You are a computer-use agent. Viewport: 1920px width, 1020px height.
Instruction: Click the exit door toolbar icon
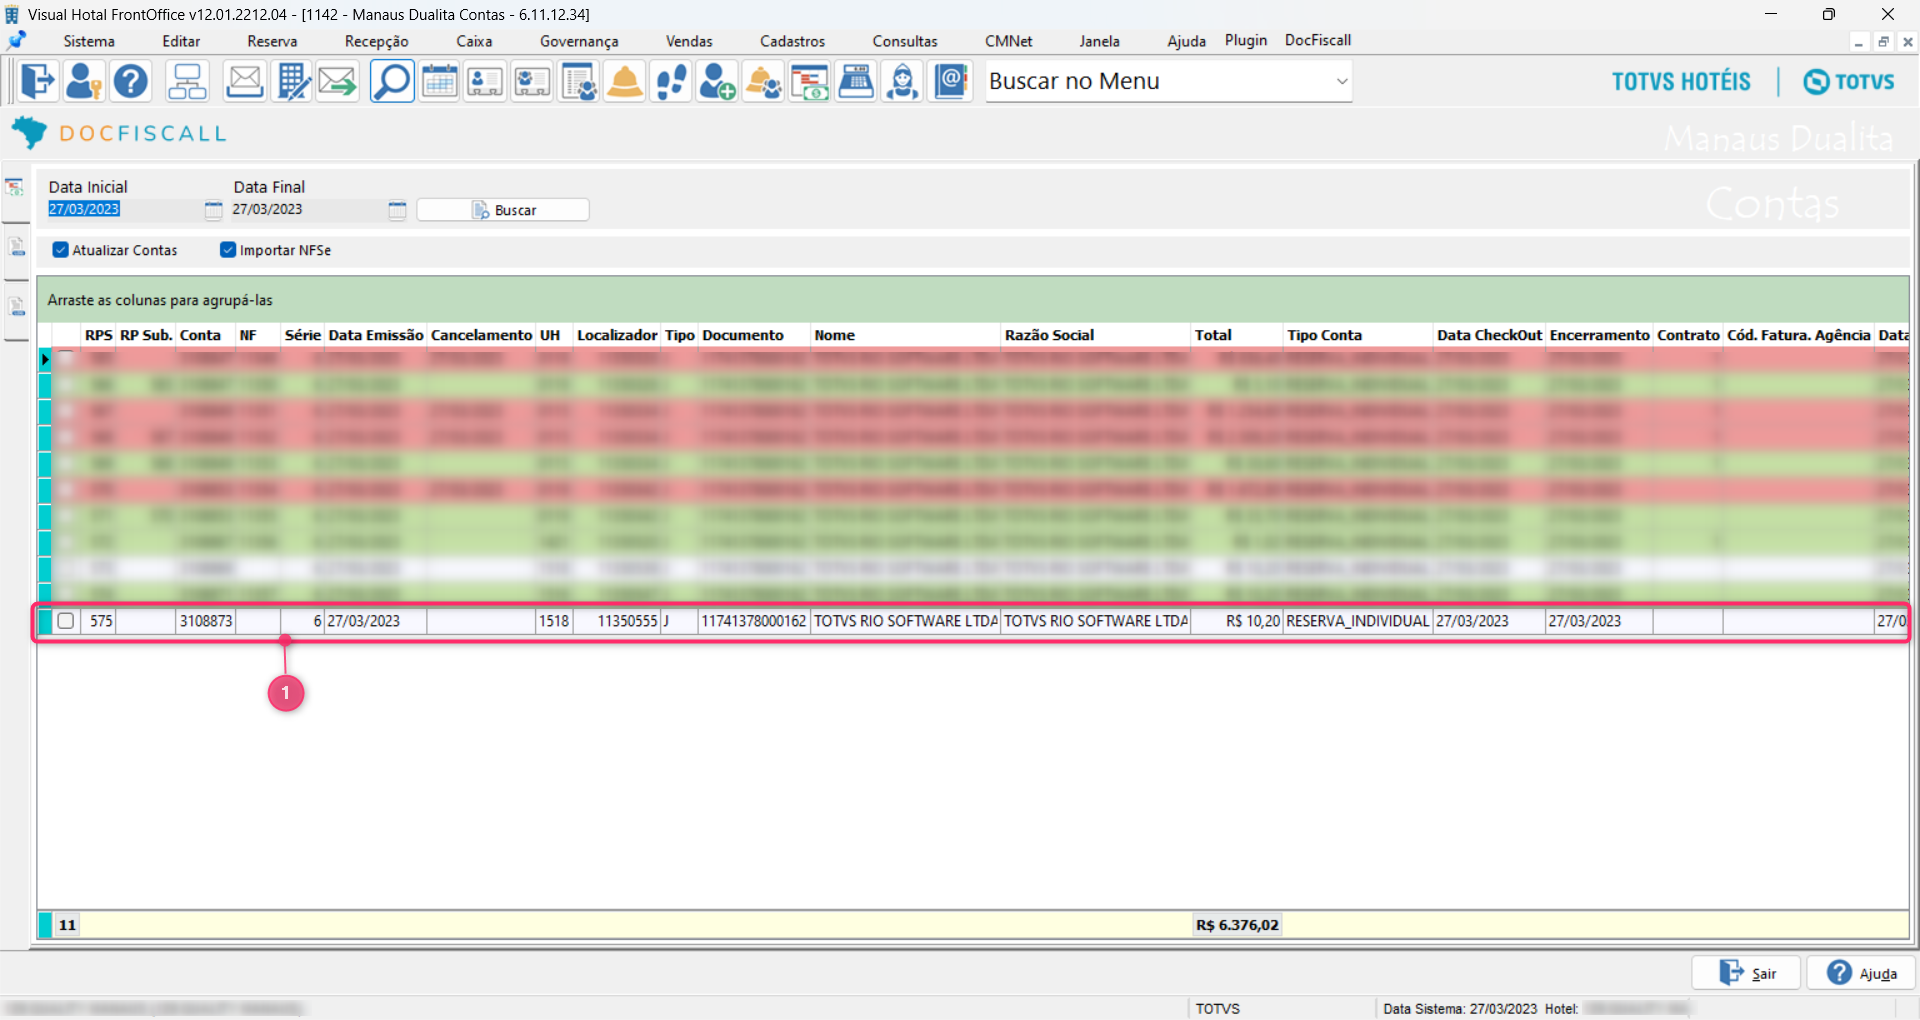tap(38, 81)
